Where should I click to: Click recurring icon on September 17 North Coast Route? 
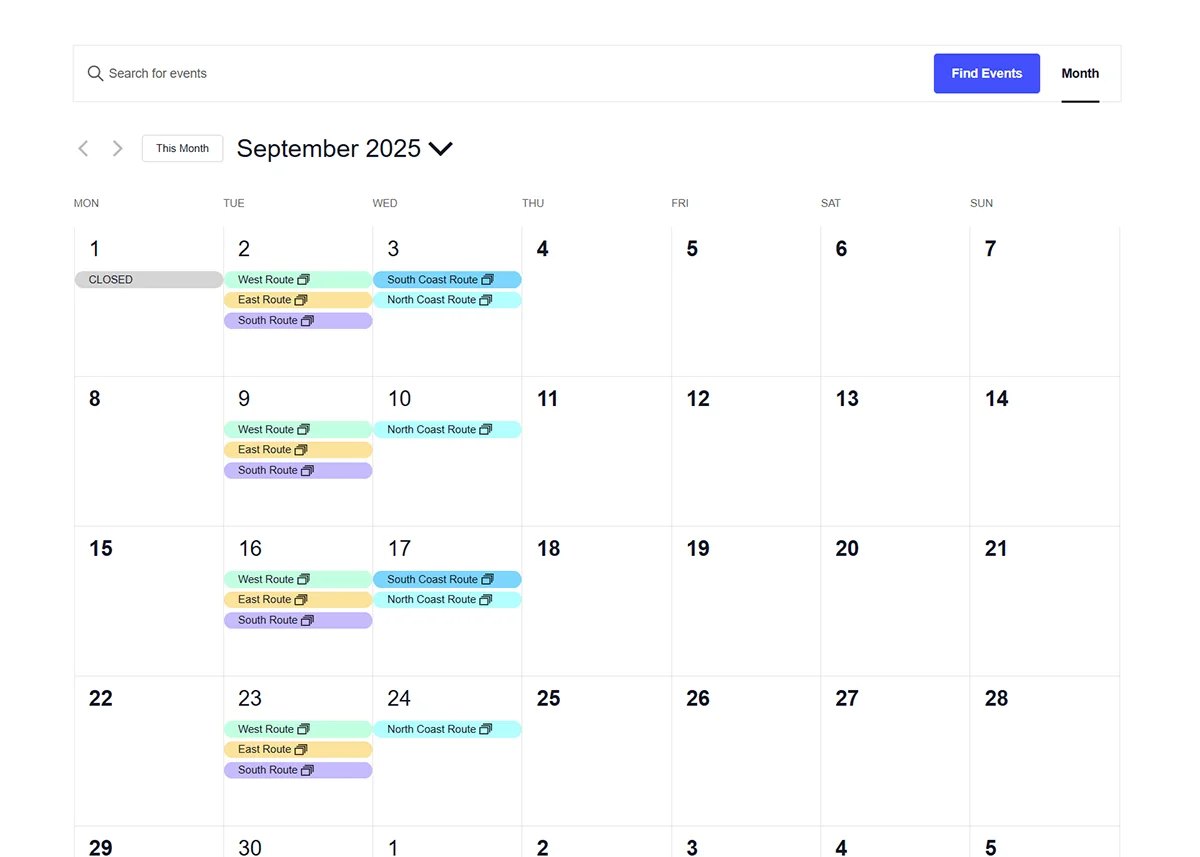coord(486,600)
